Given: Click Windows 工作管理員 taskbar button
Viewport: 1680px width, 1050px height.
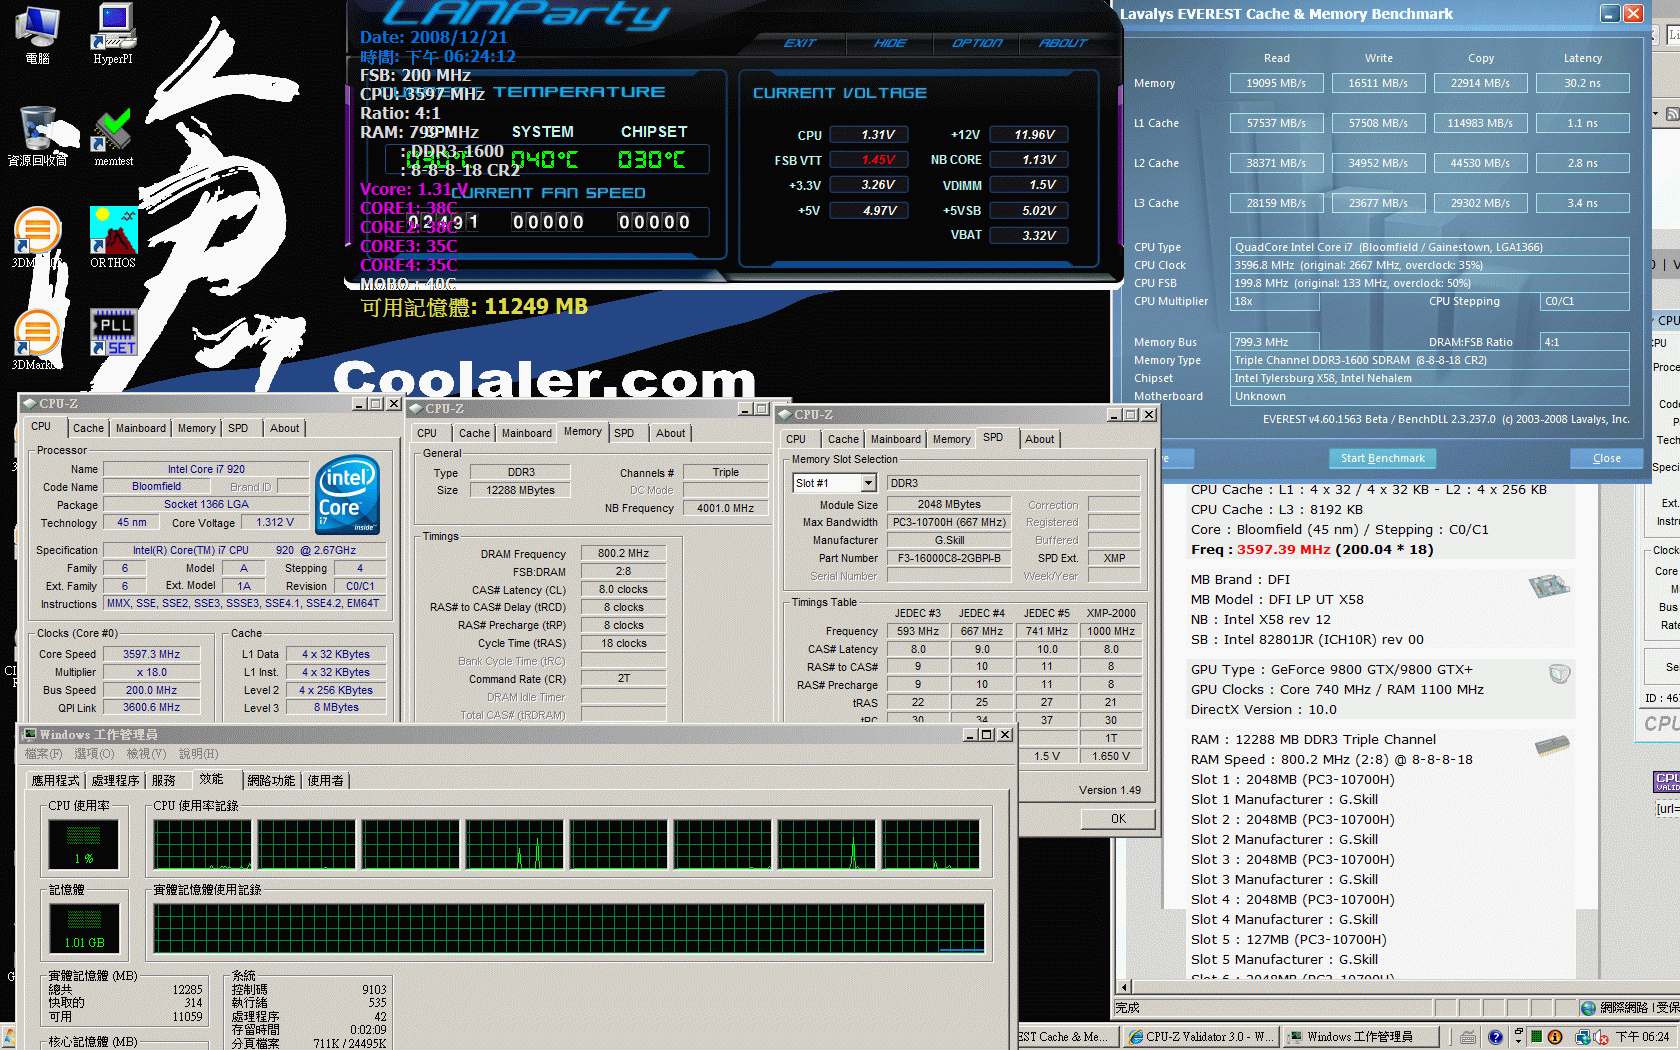Looking at the screenshot, I should click(x=1360, y=1037).
